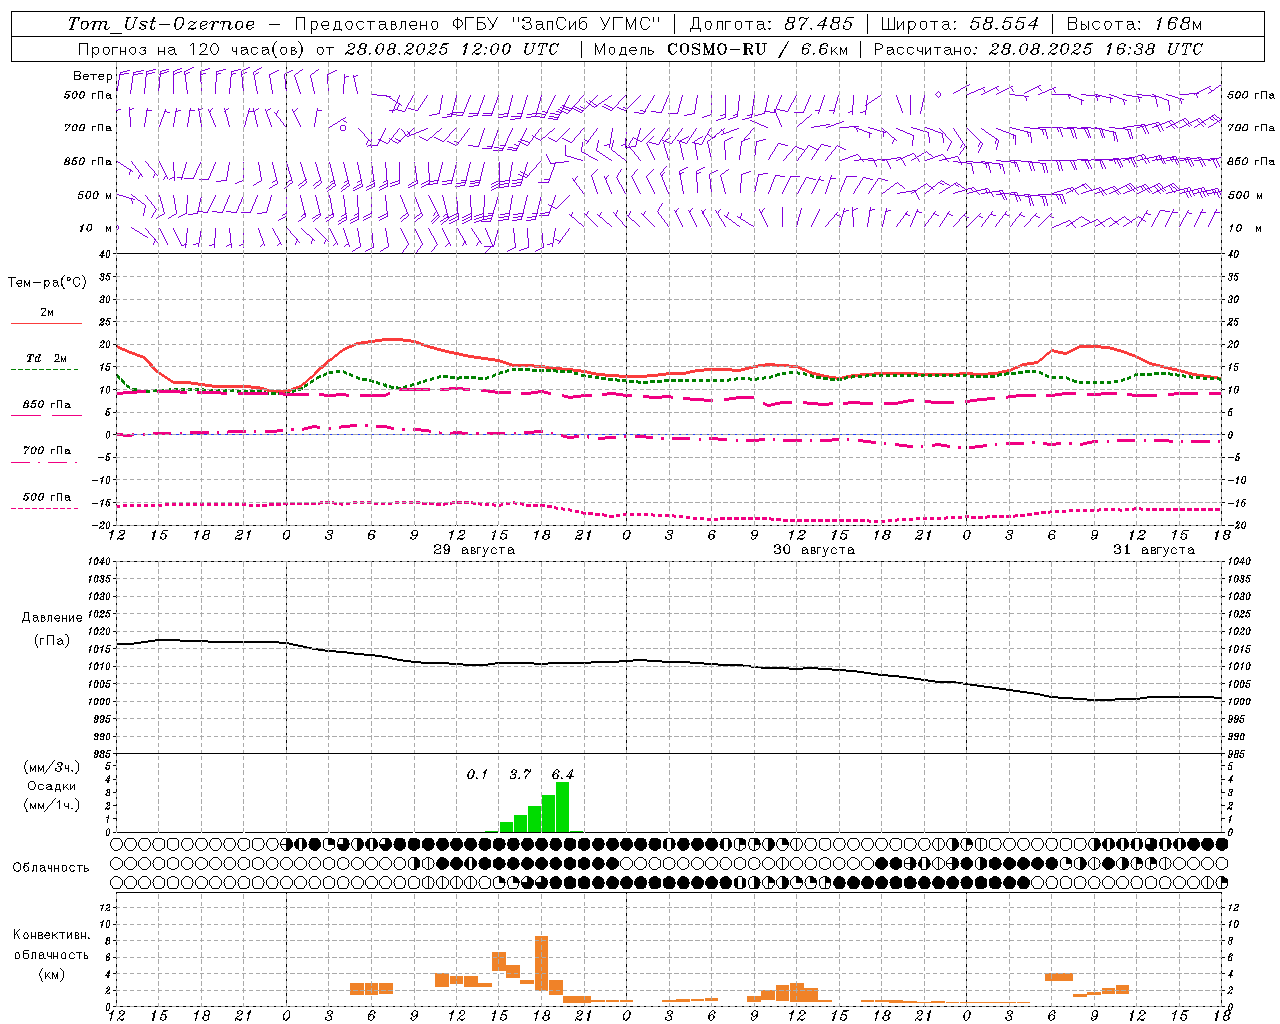Click the 6.4 precipitation total

562,774
